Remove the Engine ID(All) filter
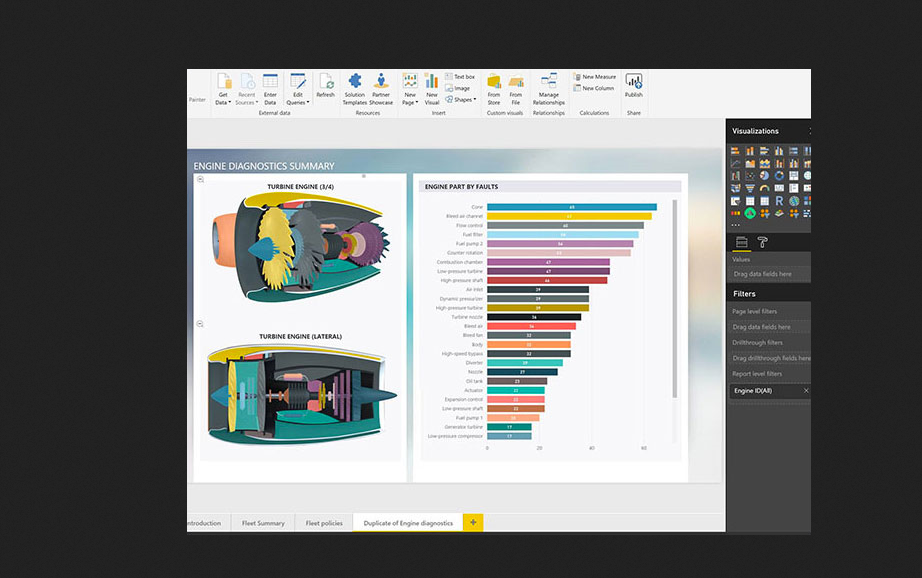Image resolution: width=922 pixels, height=578 pixels. coord(806,390)
